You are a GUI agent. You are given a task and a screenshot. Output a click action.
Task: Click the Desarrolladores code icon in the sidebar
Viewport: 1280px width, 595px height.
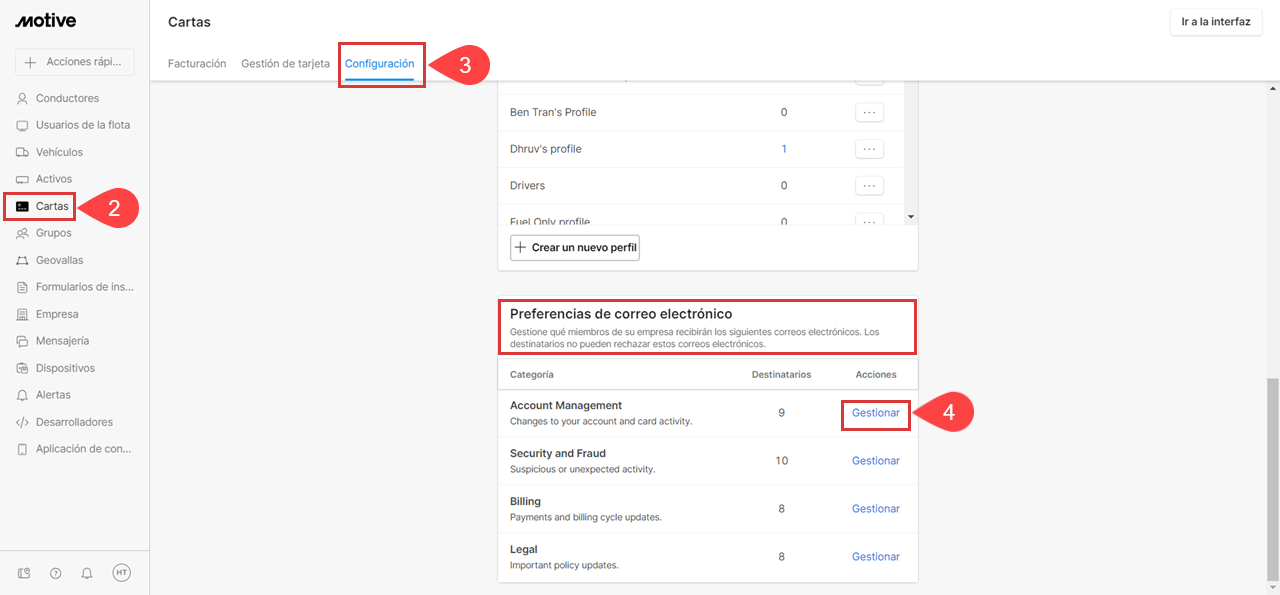22,422
